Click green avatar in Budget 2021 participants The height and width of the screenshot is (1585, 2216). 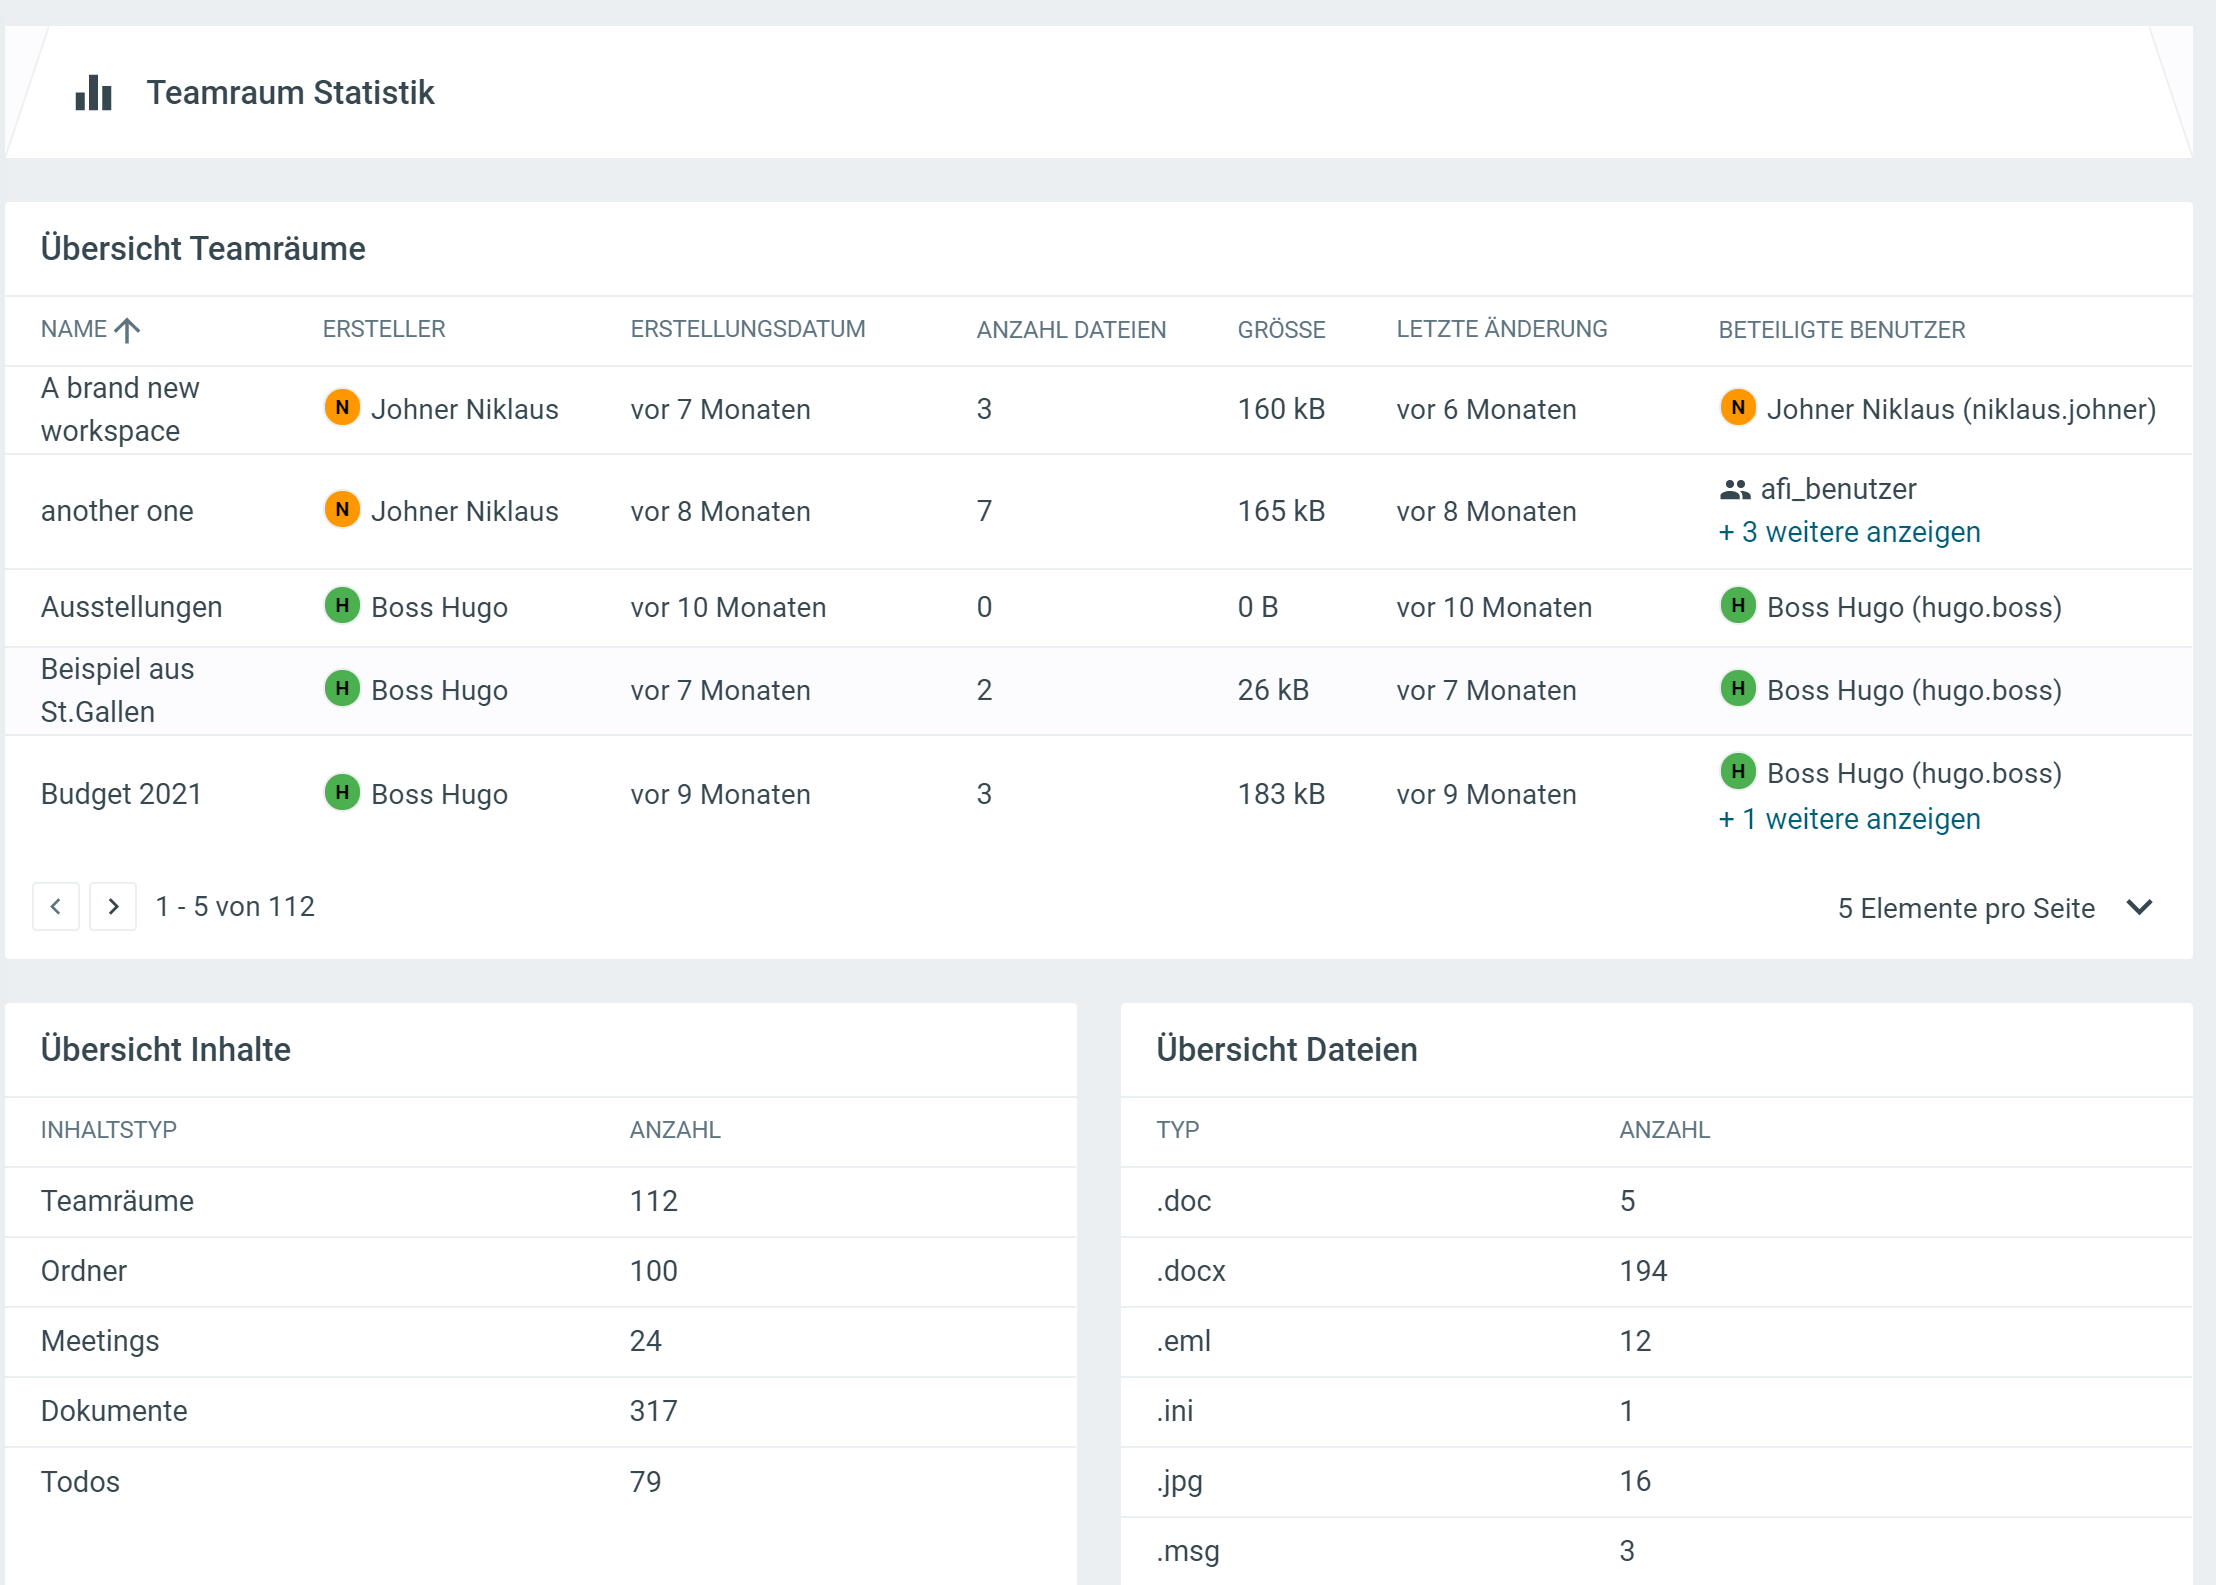click(1738, 772)
